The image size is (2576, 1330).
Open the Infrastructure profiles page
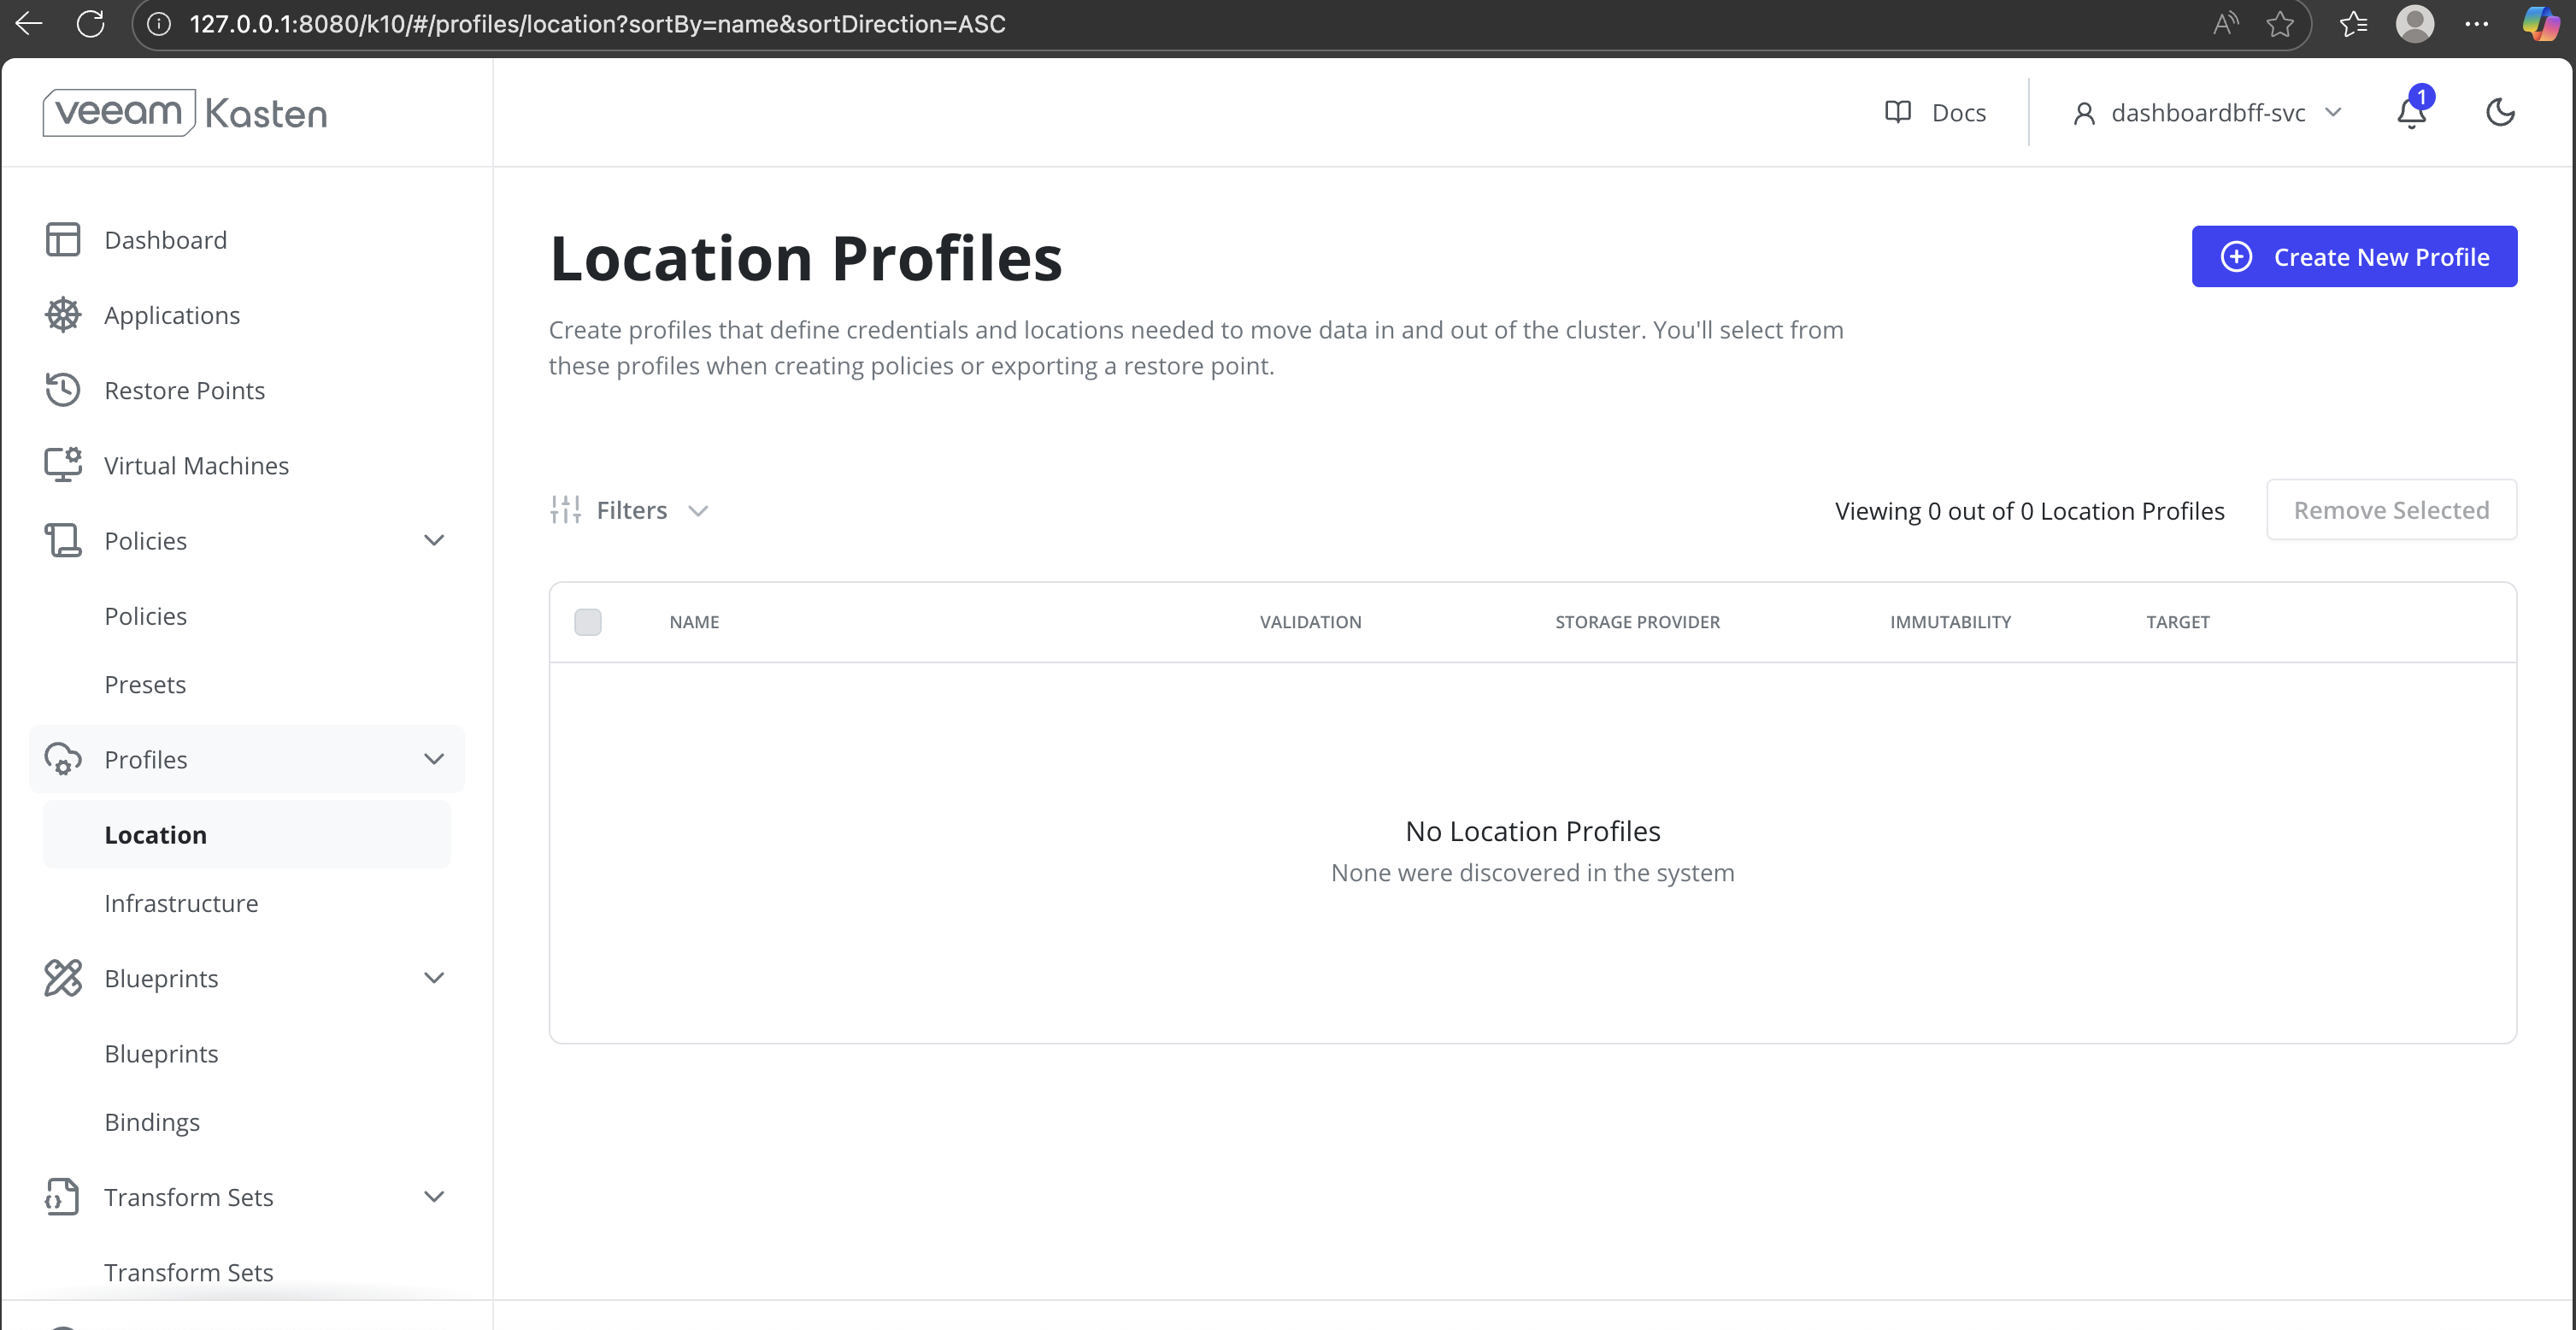pos(181,903)
